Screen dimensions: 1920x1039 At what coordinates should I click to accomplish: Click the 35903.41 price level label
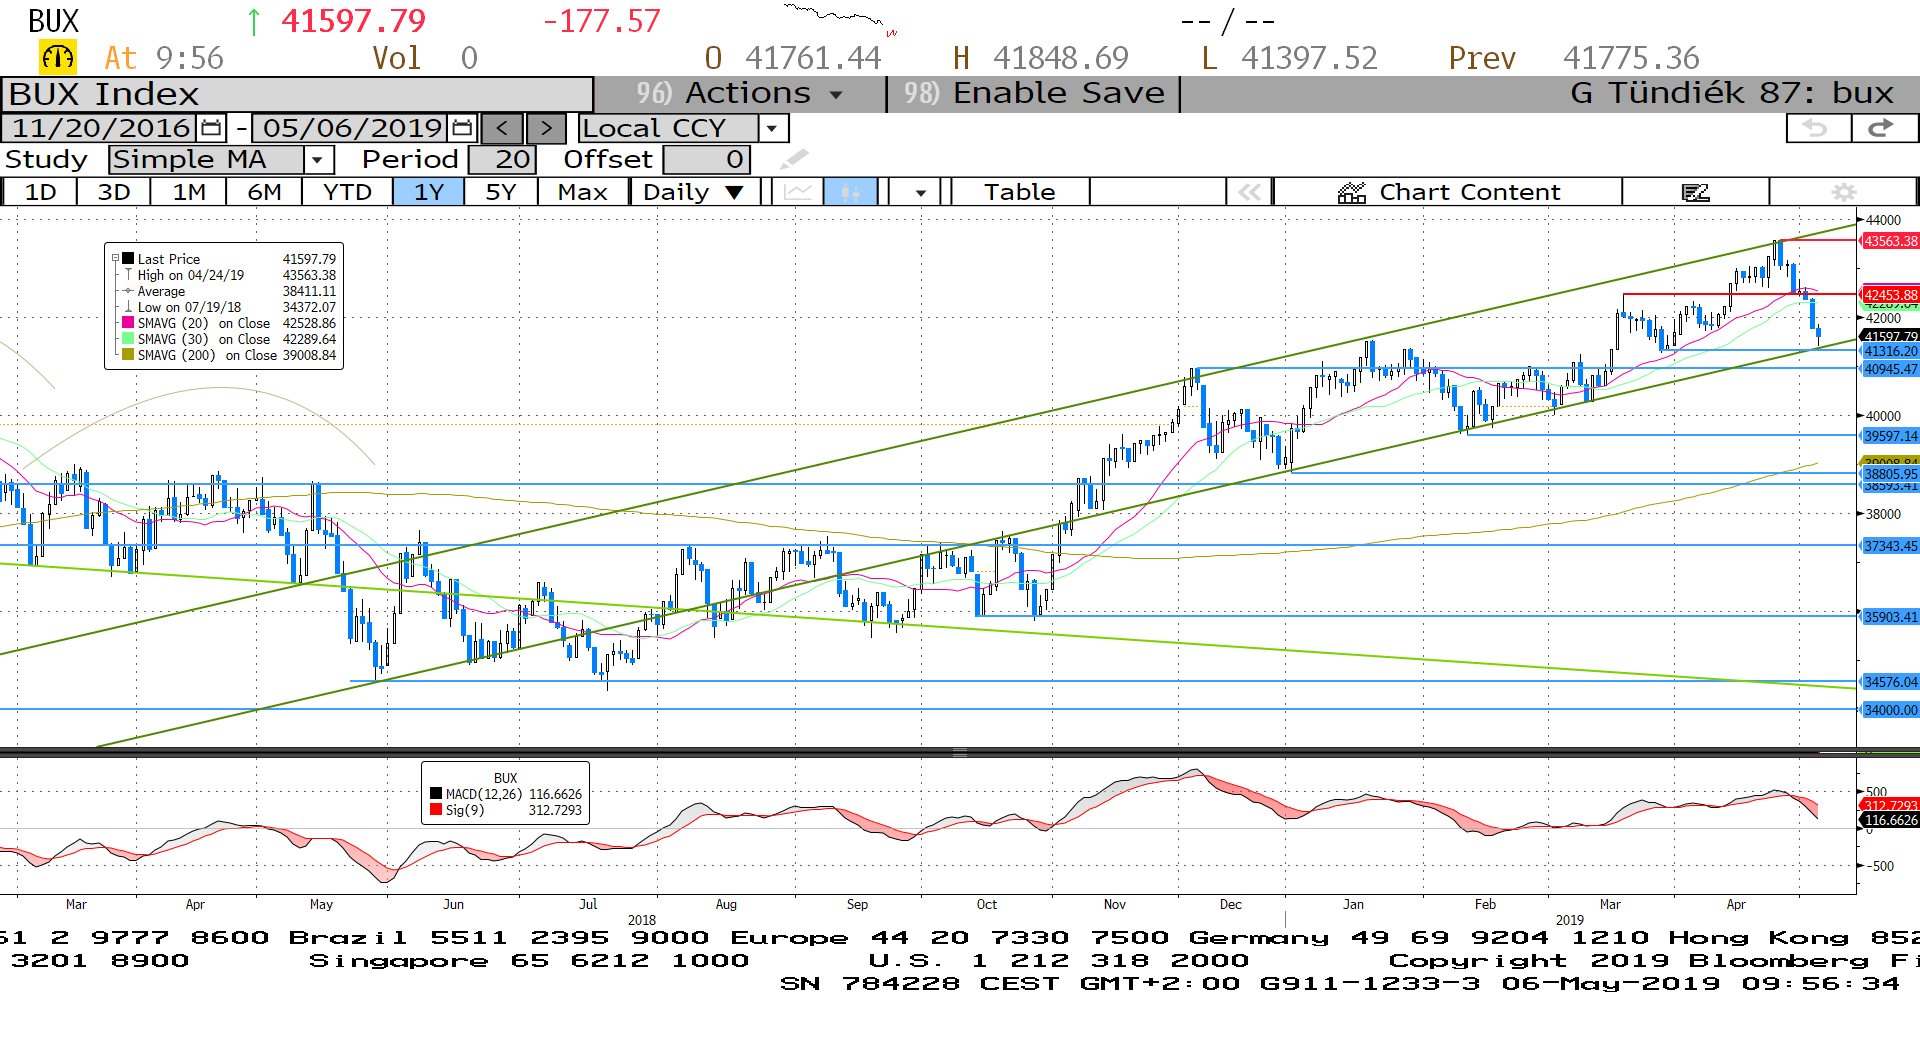(x=1890, y=617)
